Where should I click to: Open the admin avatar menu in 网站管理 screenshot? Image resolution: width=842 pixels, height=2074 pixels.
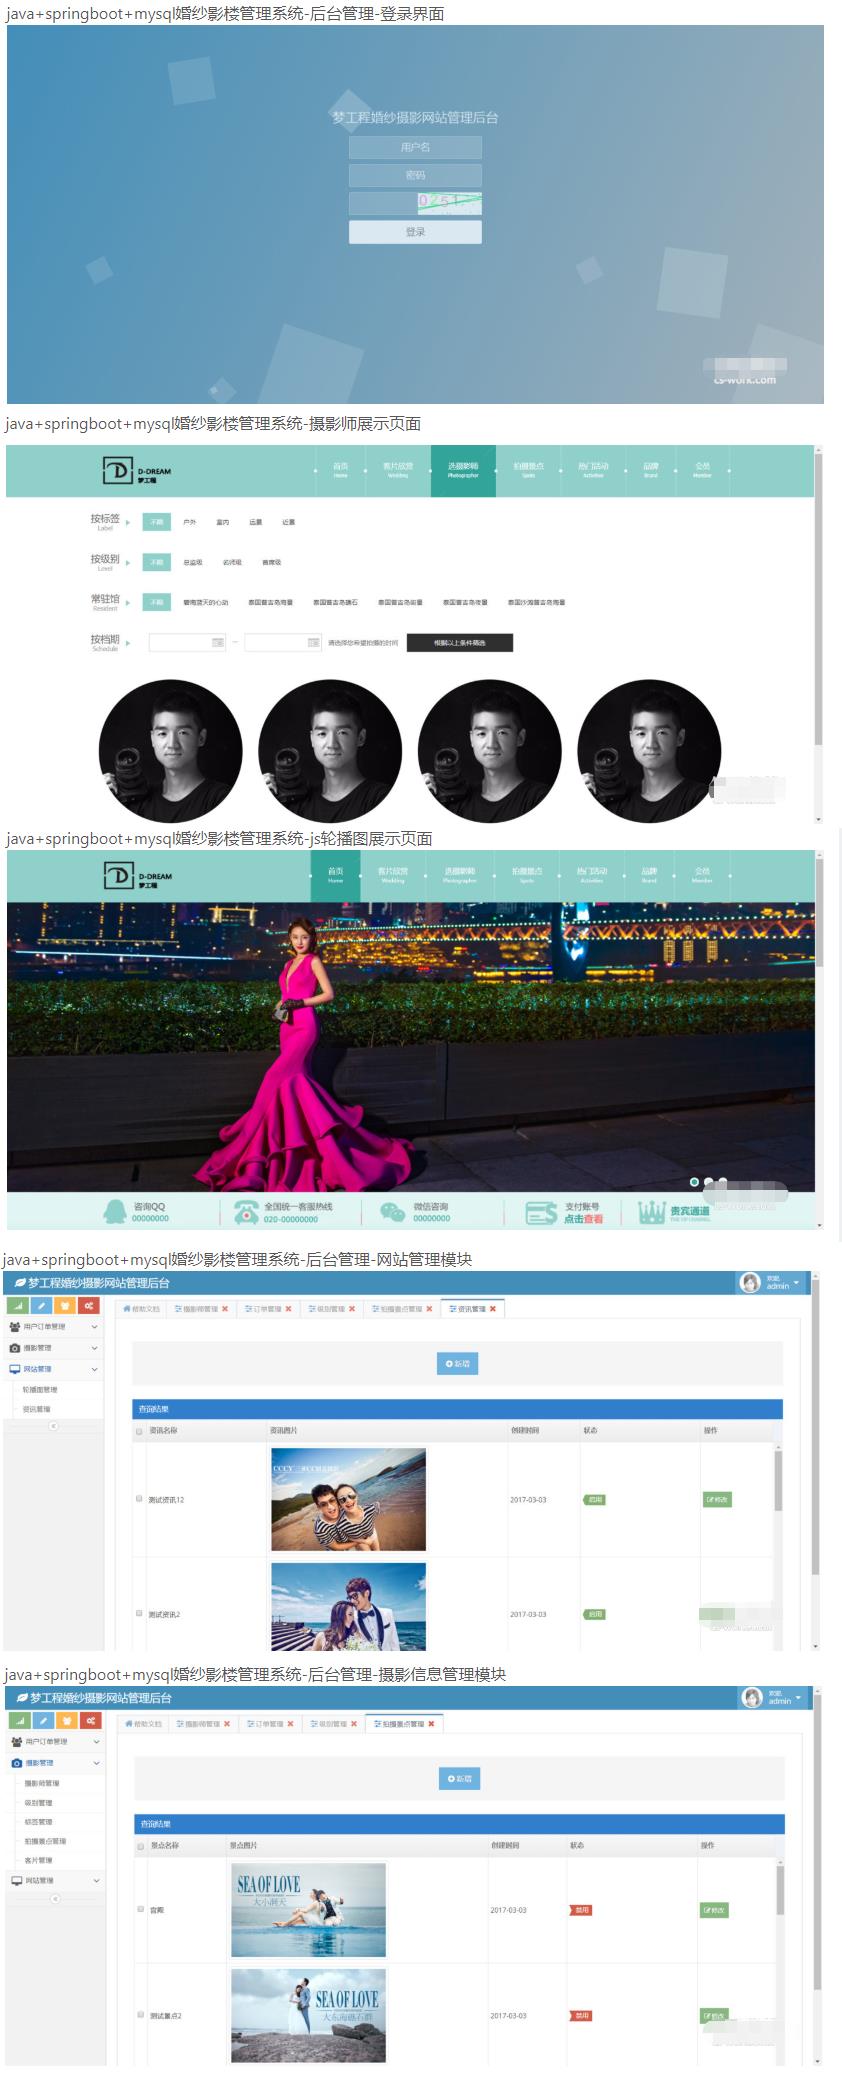pyautogui.click(x=770, y=1283)
